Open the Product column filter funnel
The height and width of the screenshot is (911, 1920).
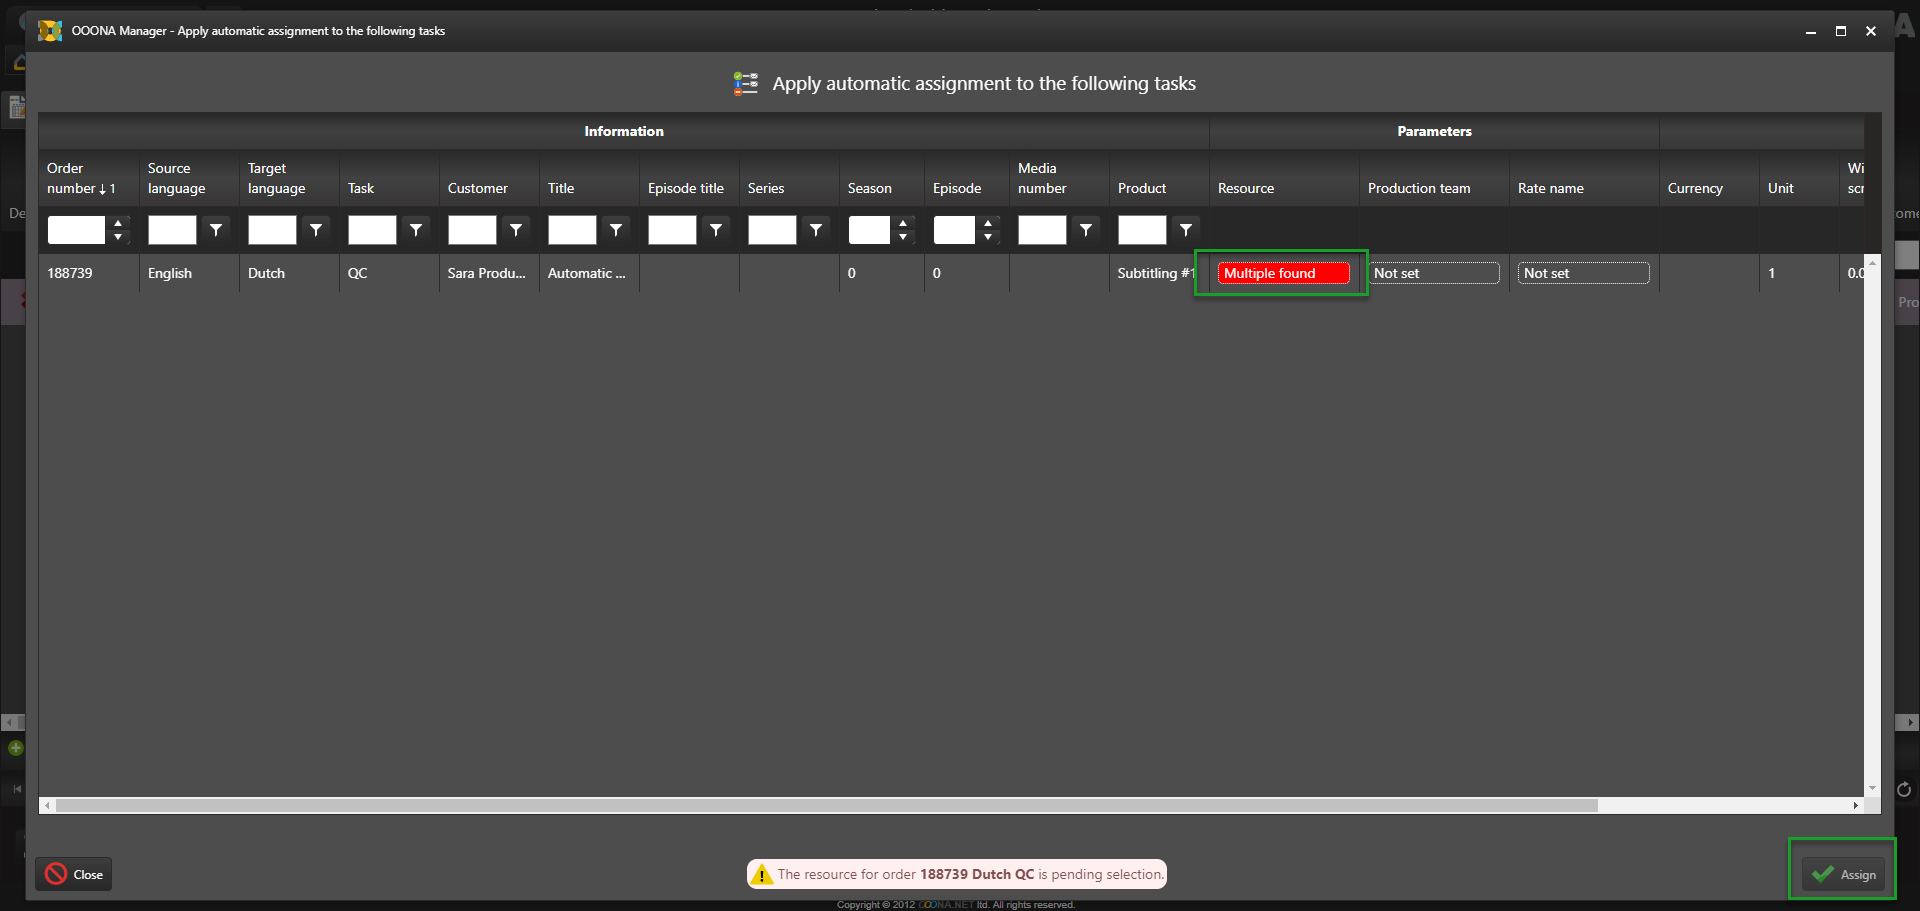[x=1186, y=230]
